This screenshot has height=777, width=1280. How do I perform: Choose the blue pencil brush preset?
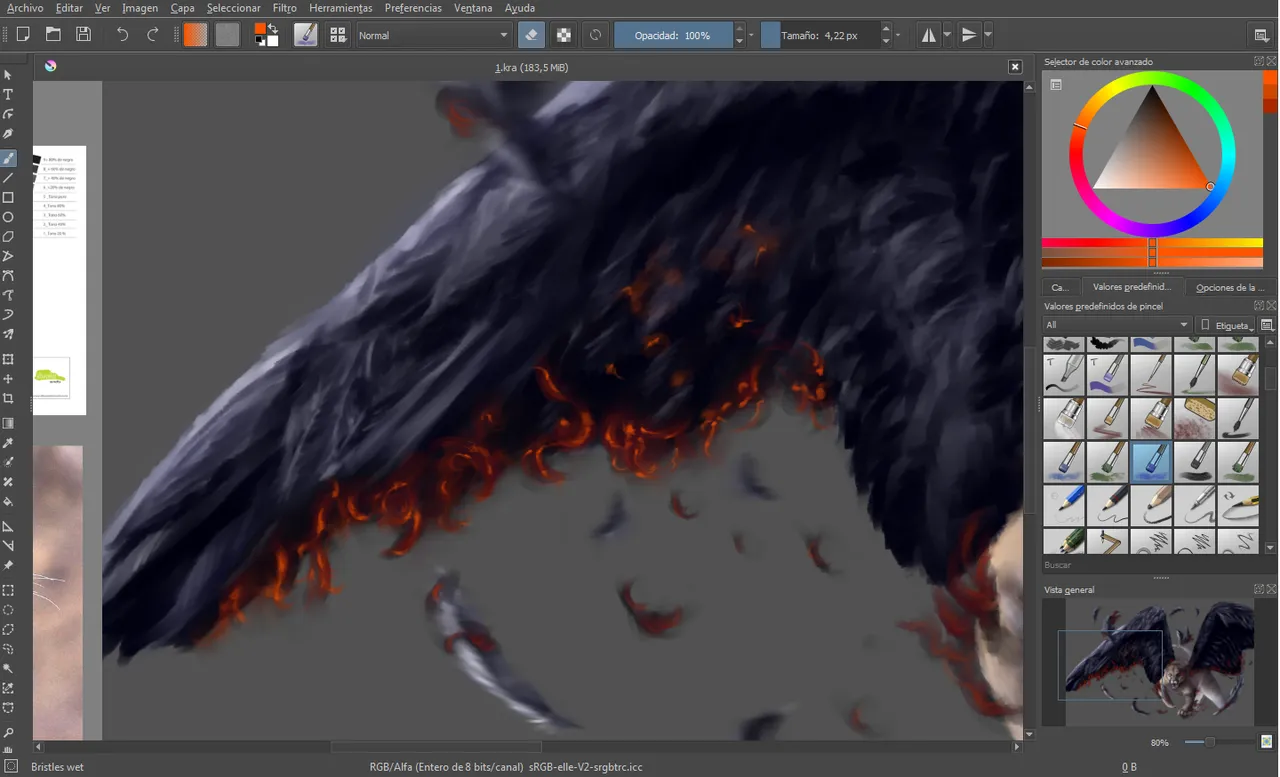(x=1064, y=505)
